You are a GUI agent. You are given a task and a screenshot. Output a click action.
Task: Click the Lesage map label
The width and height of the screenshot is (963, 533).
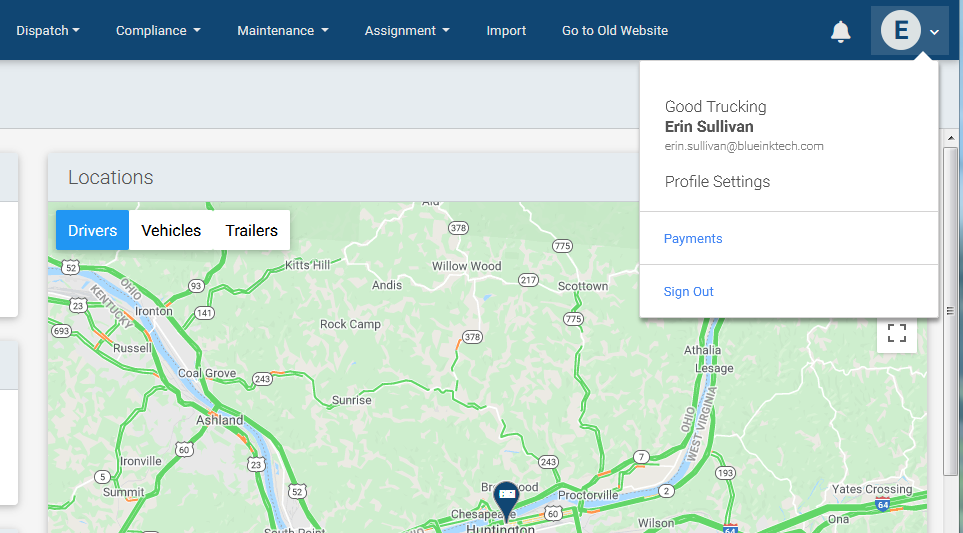pyautogui.click(x=714, y=368)
